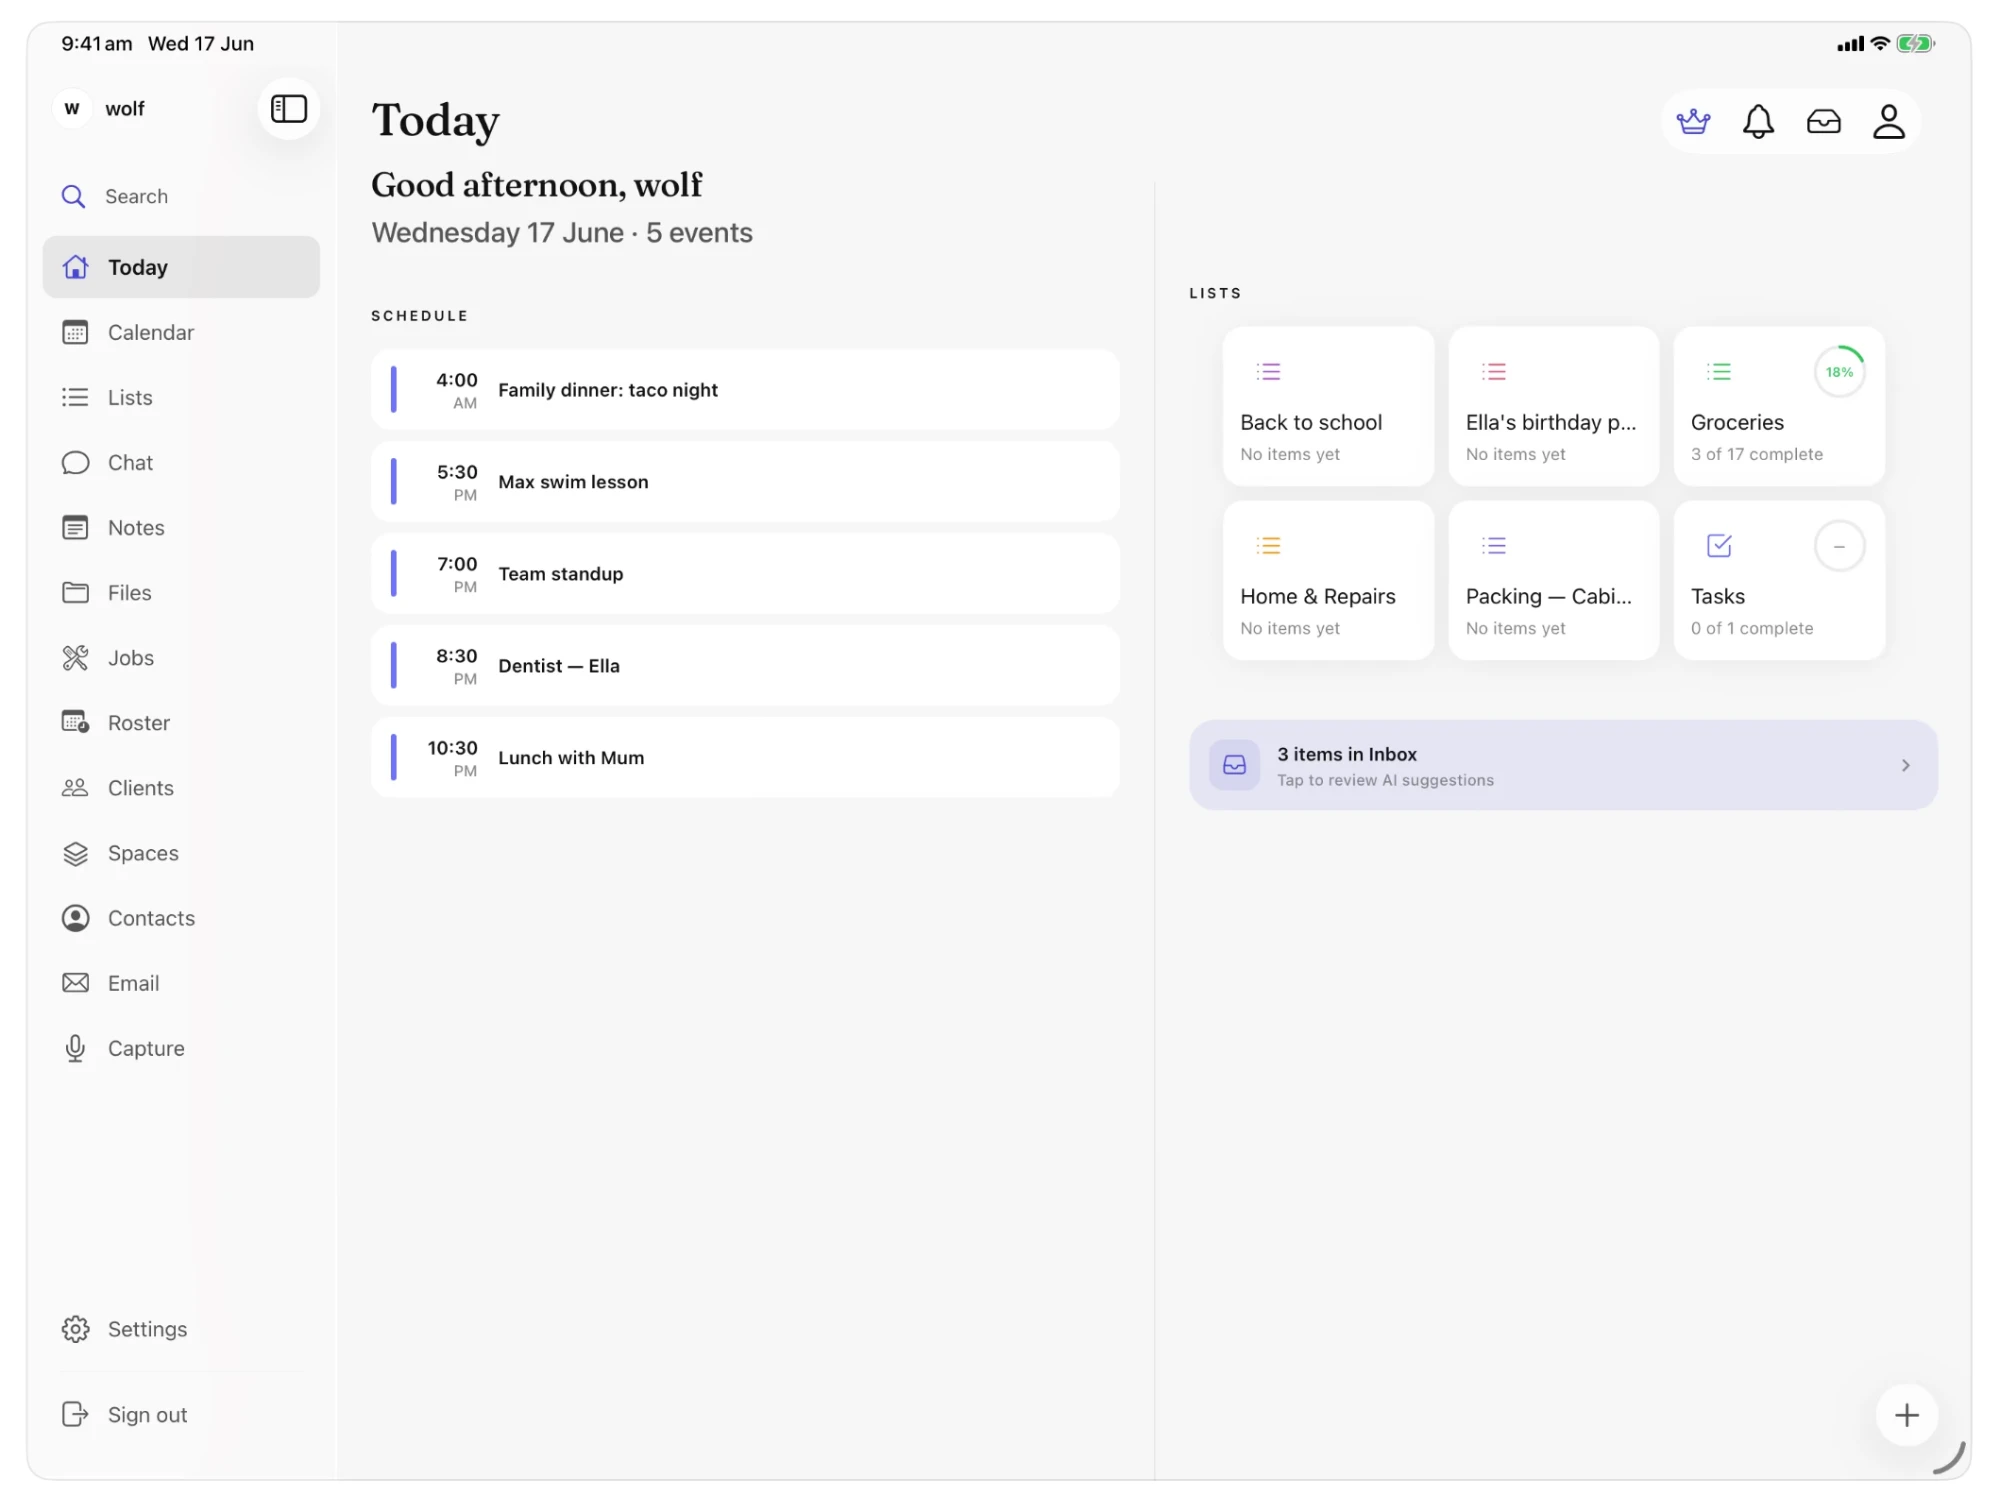Viewport: 2000px width, 1496px height.
Task: Click the Groceries 18% progress ring
Action: point(1839,372)
